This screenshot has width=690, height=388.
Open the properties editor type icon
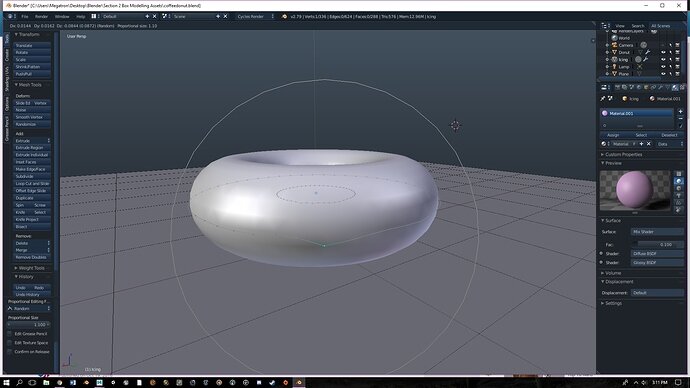(605, 88)
